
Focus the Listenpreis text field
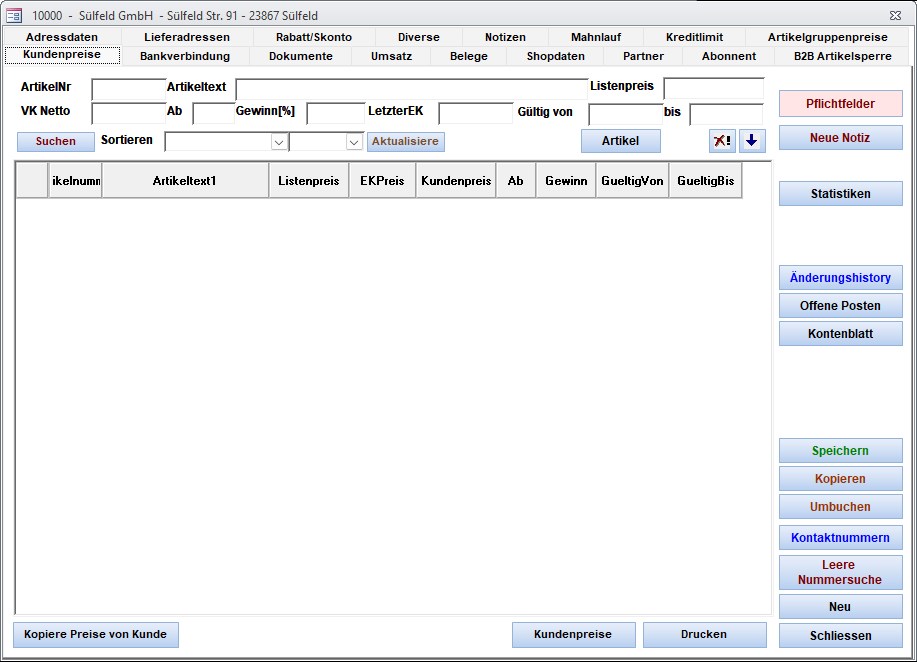pos(713,89)
